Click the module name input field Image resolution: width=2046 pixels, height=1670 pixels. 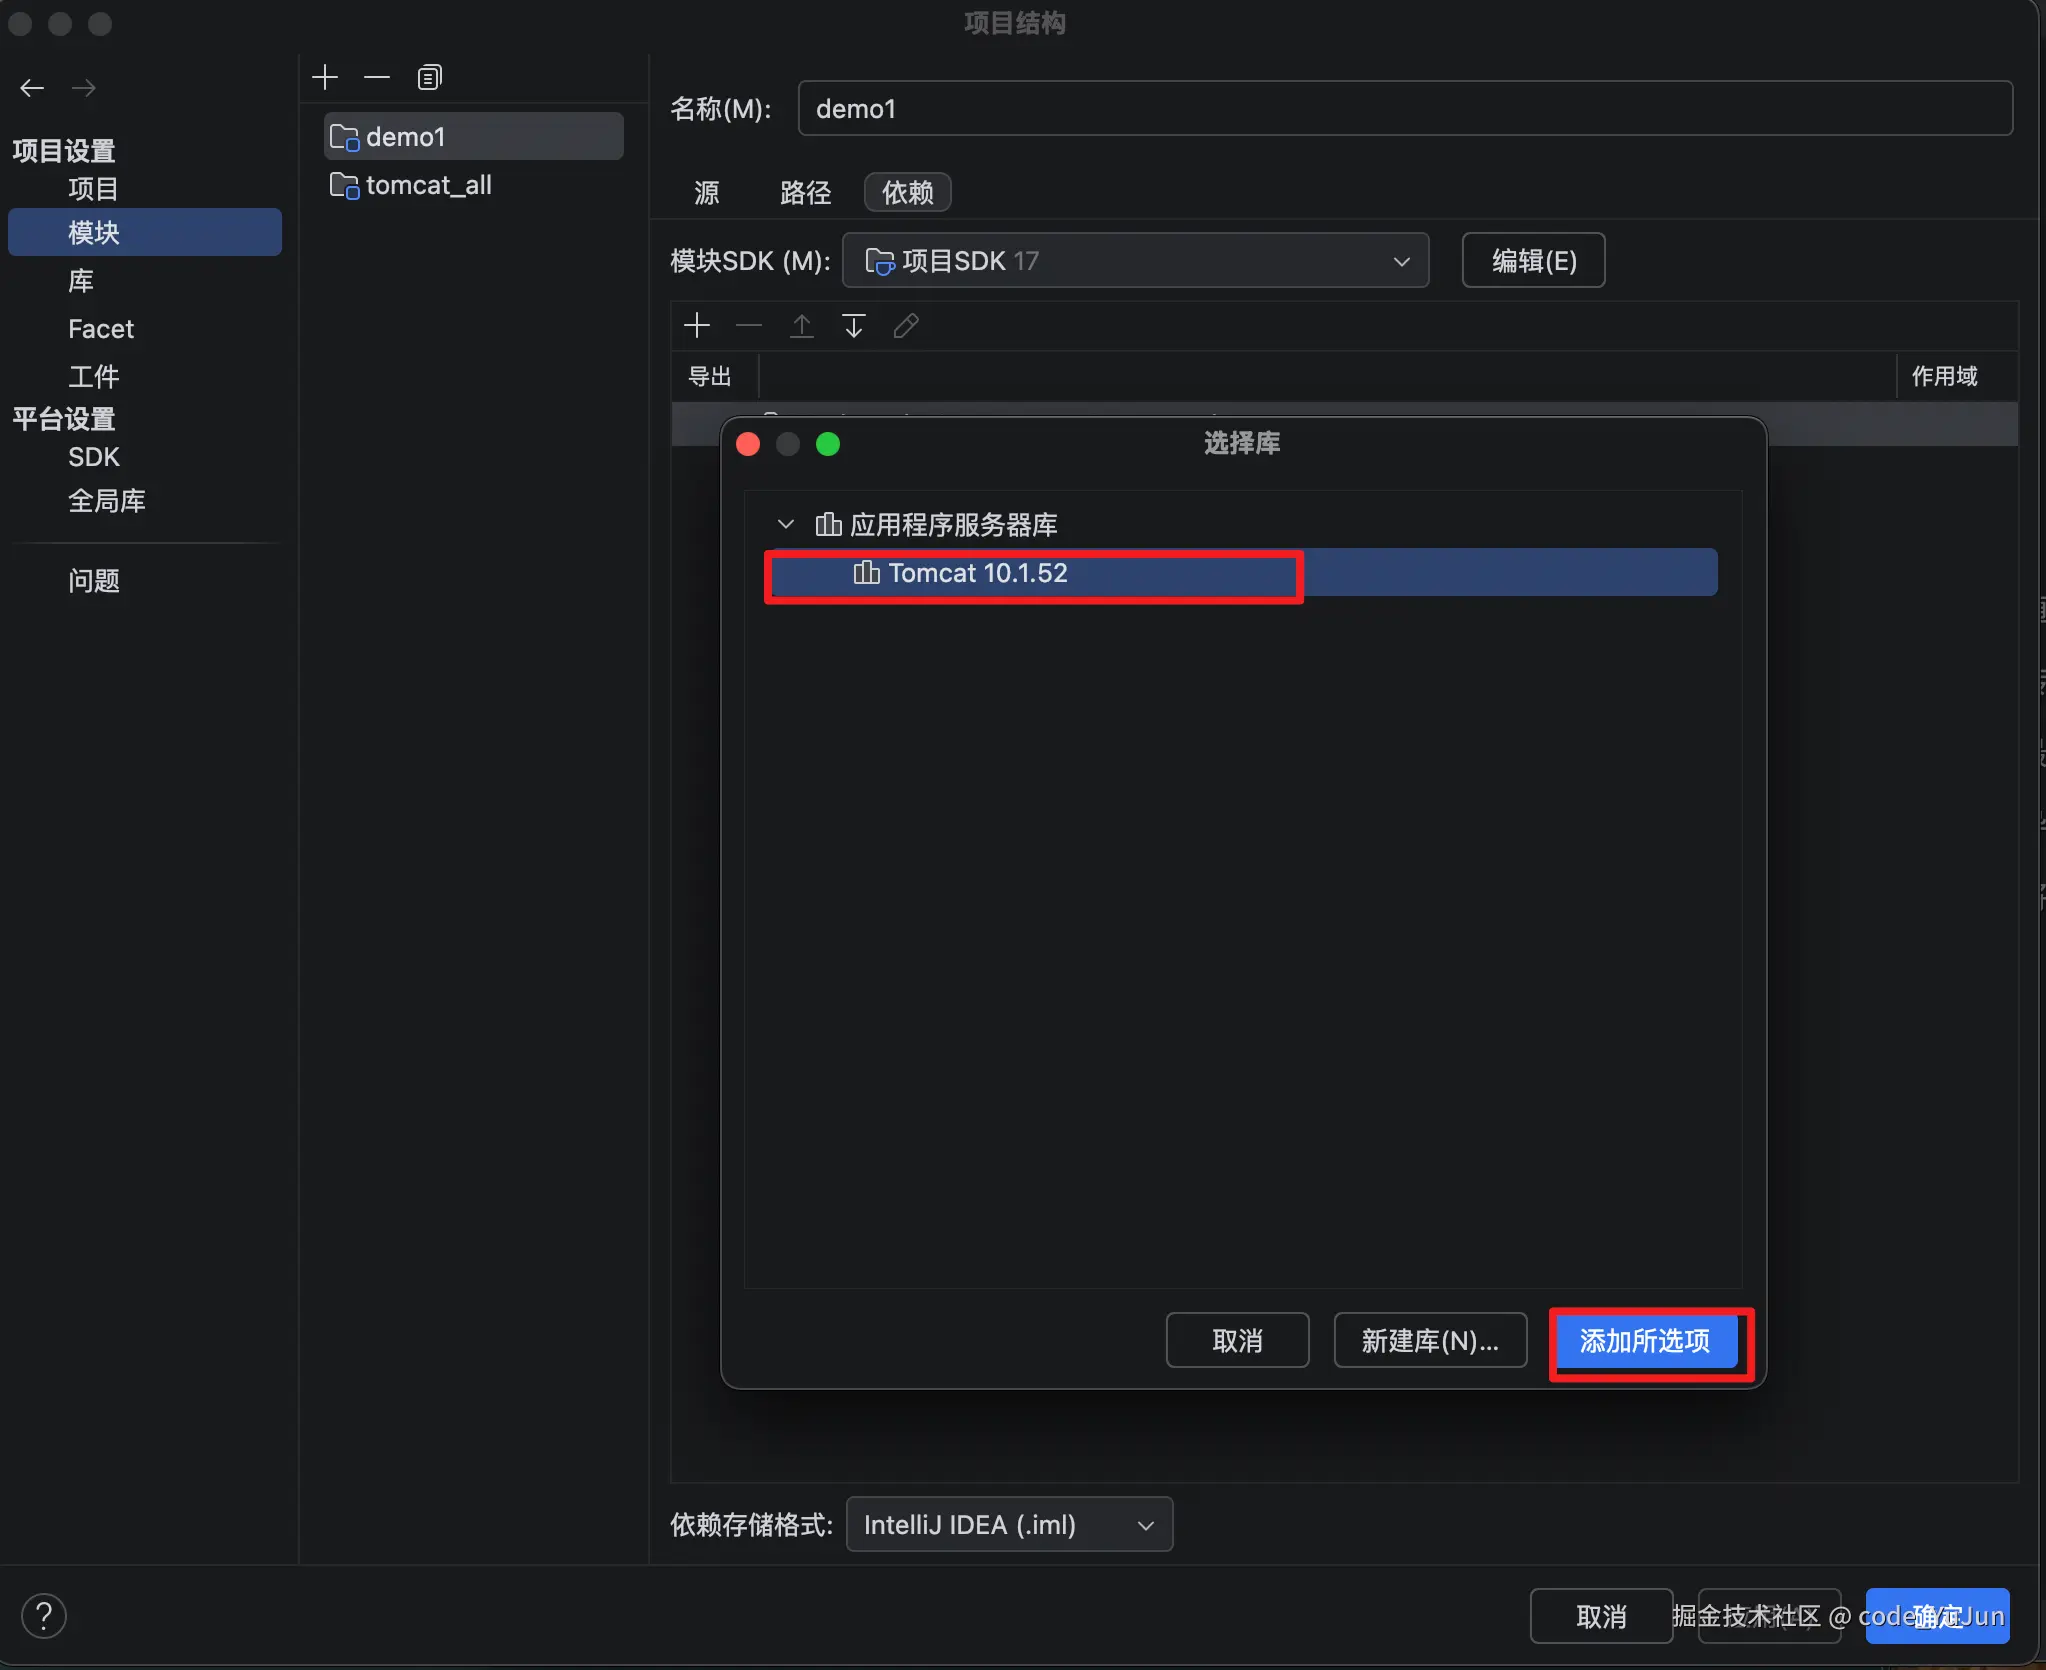point(1404,108)
